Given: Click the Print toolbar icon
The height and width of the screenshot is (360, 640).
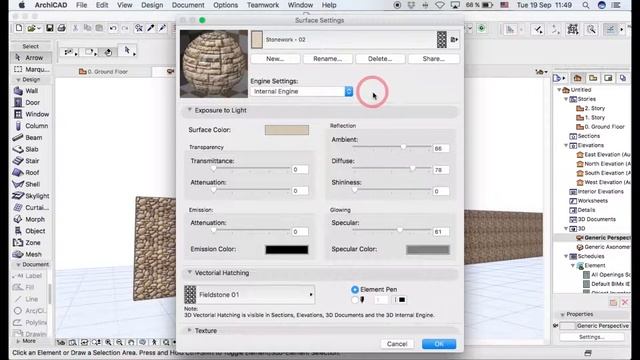Looking at the screenshot, I should 61,28.
